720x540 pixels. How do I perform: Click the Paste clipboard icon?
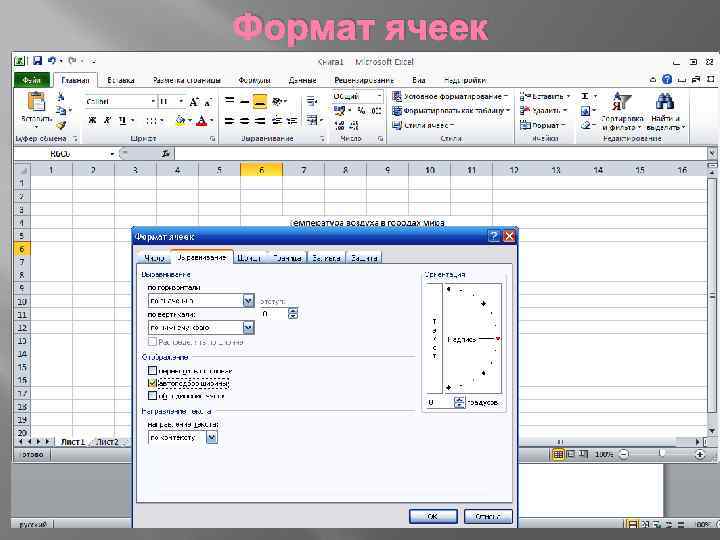(36, 102)
